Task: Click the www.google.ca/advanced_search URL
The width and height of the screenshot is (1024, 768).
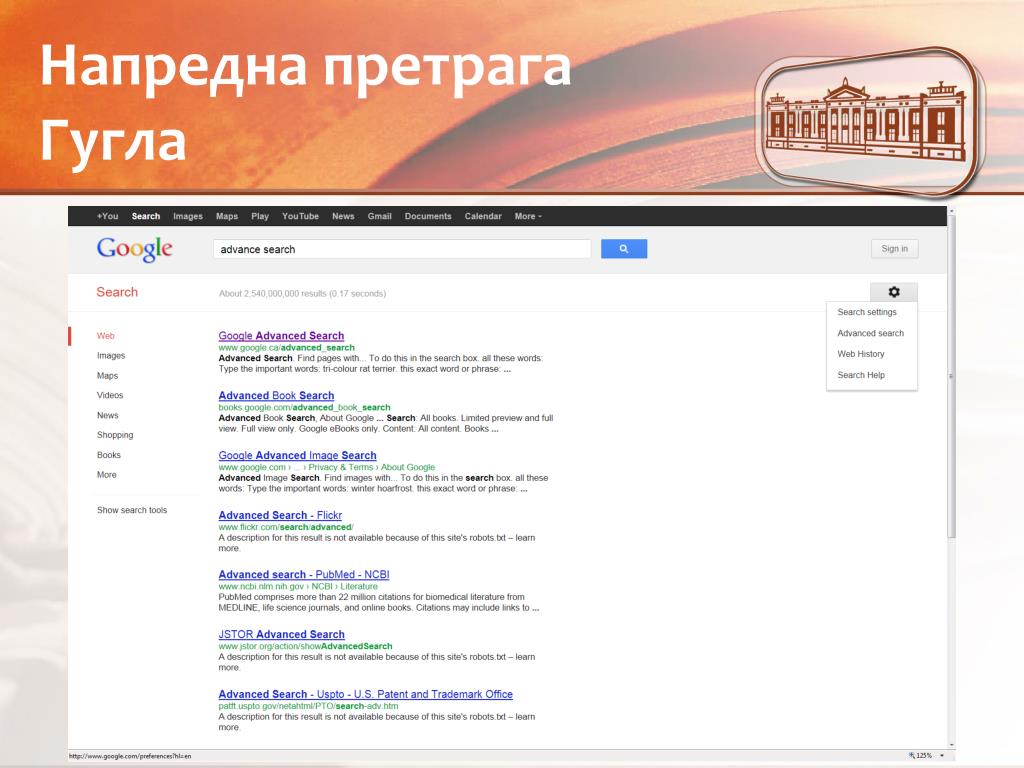Action: point(286,347)
